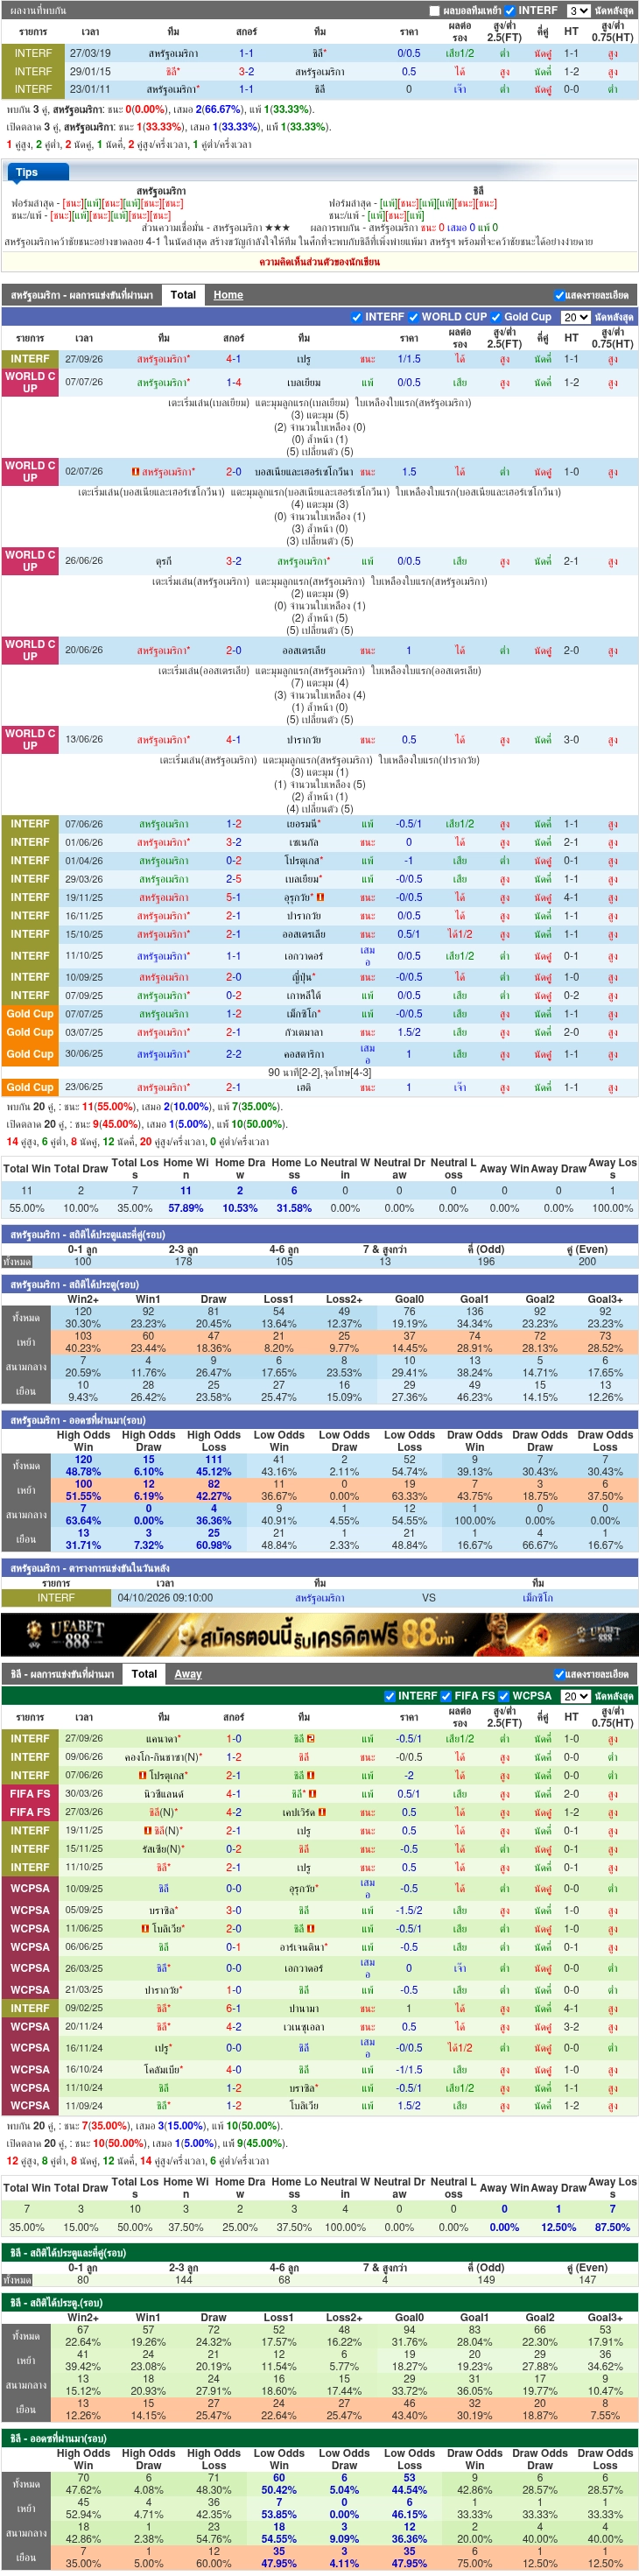Image resolution: width=639 pixels, height=2576 pixels.
Task: Open แคนาดา team link in ชิลี 27/09/26 row
Action: (x=164, y=1738)
